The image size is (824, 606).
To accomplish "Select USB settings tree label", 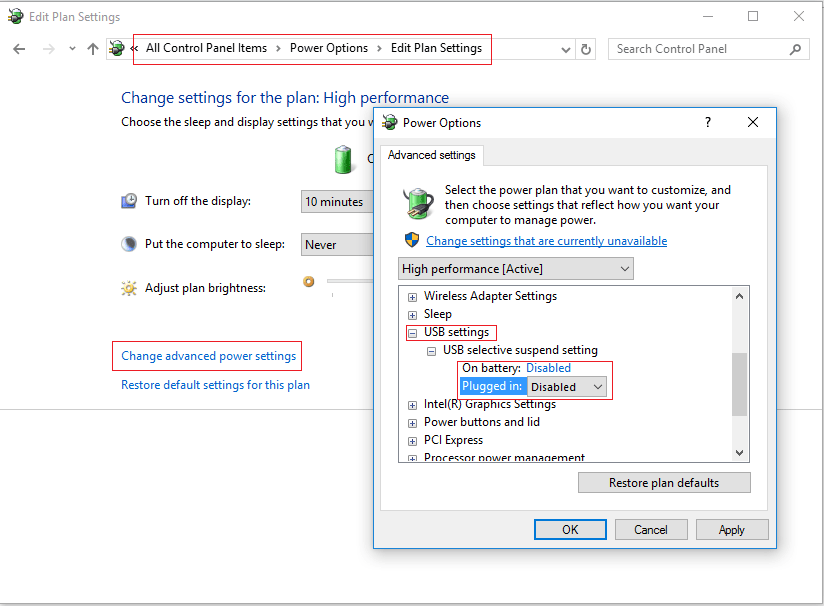I will tap(456, 332).
